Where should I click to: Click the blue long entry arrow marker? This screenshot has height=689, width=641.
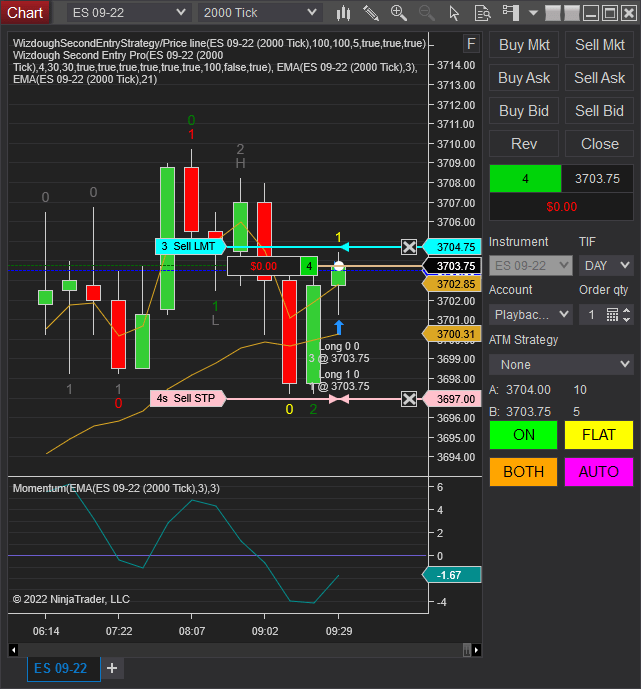point(339,327)
